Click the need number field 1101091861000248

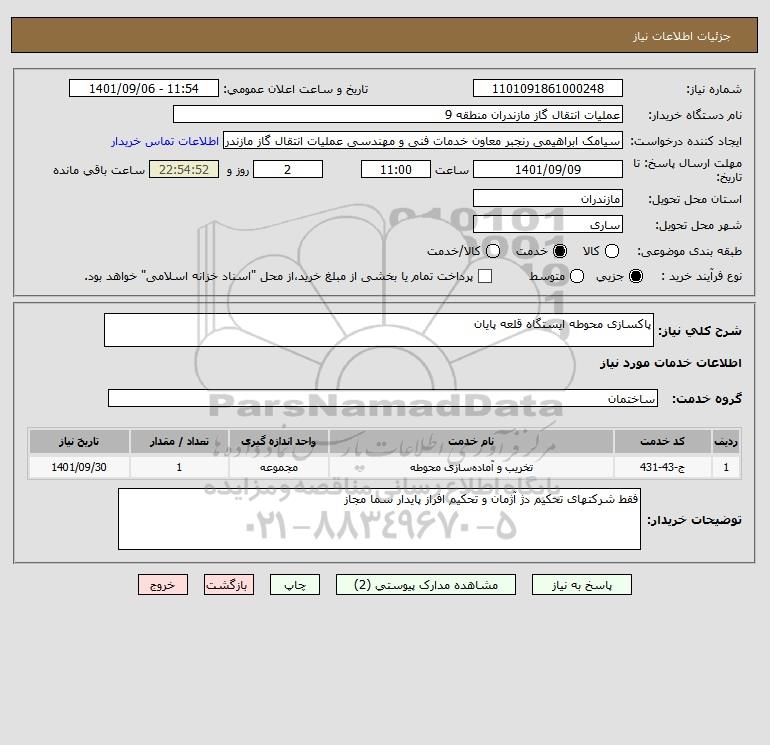[x=548, y=88]
